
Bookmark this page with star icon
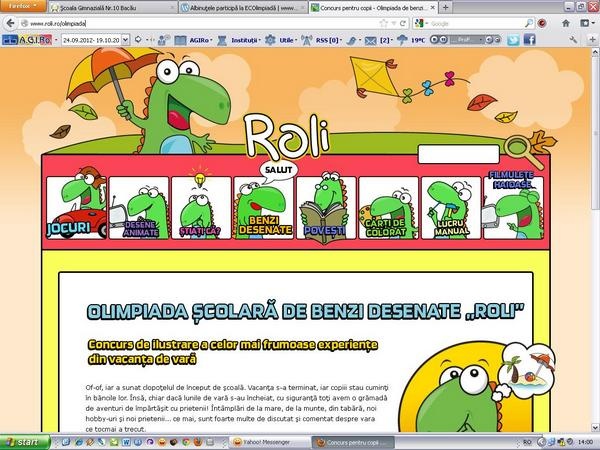pos(383,23)
